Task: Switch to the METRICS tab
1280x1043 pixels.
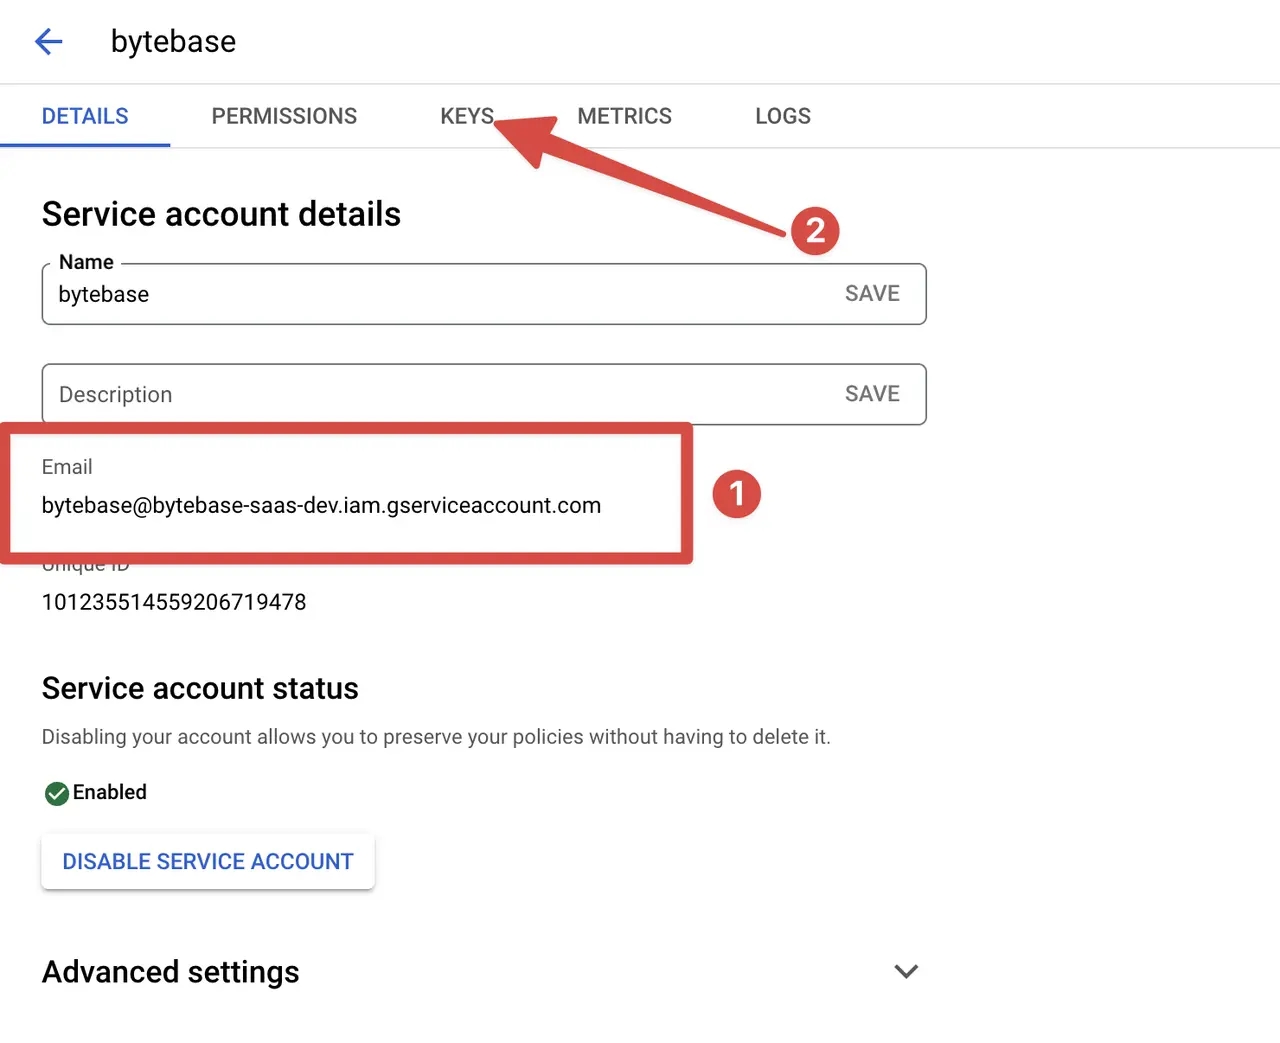Action: point(624,116)
